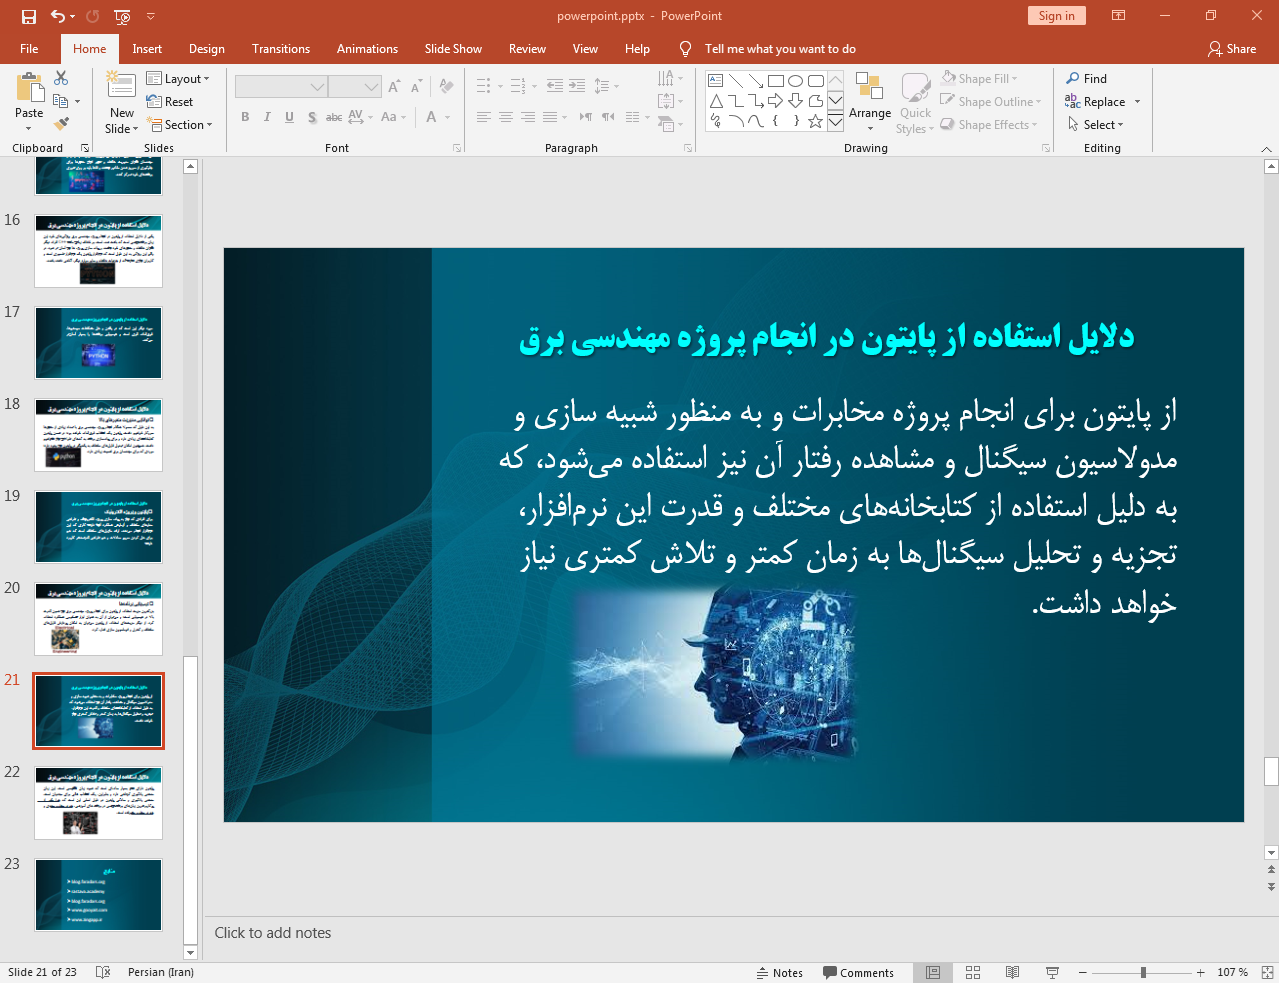Switch to the Design tab

pyautogui.click(x=207, y=48)
